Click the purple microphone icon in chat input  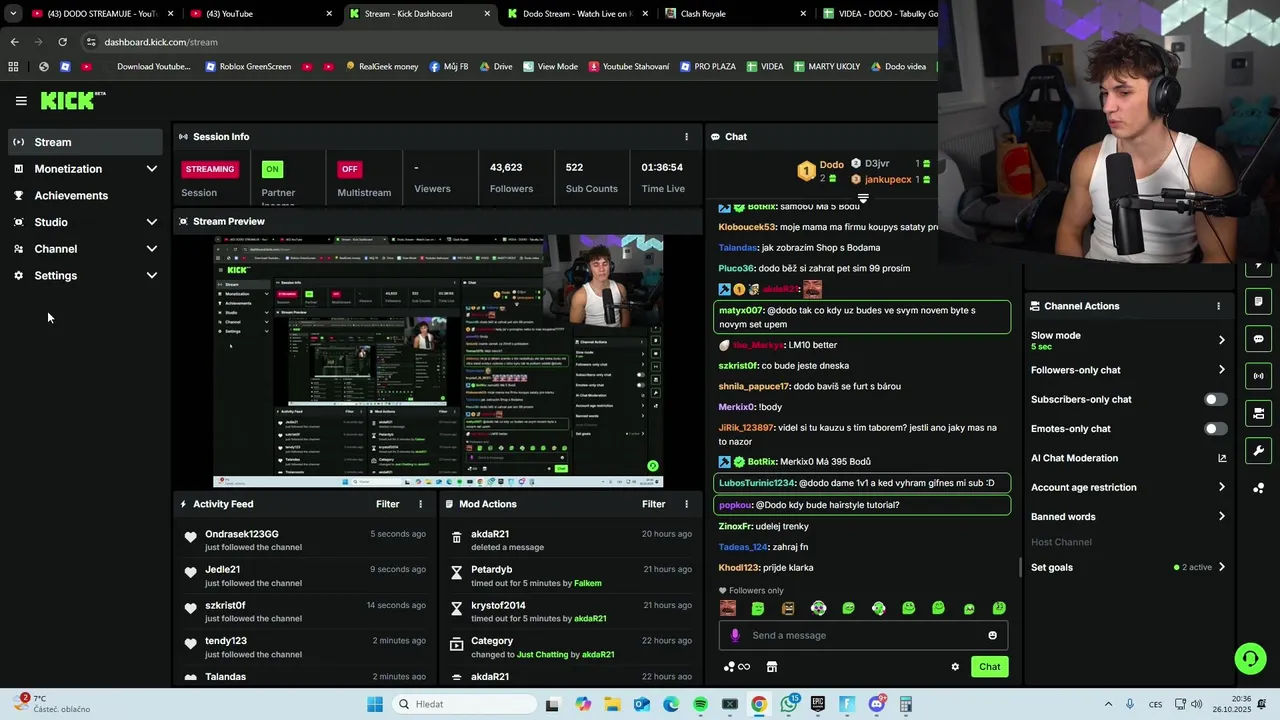[735, 636]
